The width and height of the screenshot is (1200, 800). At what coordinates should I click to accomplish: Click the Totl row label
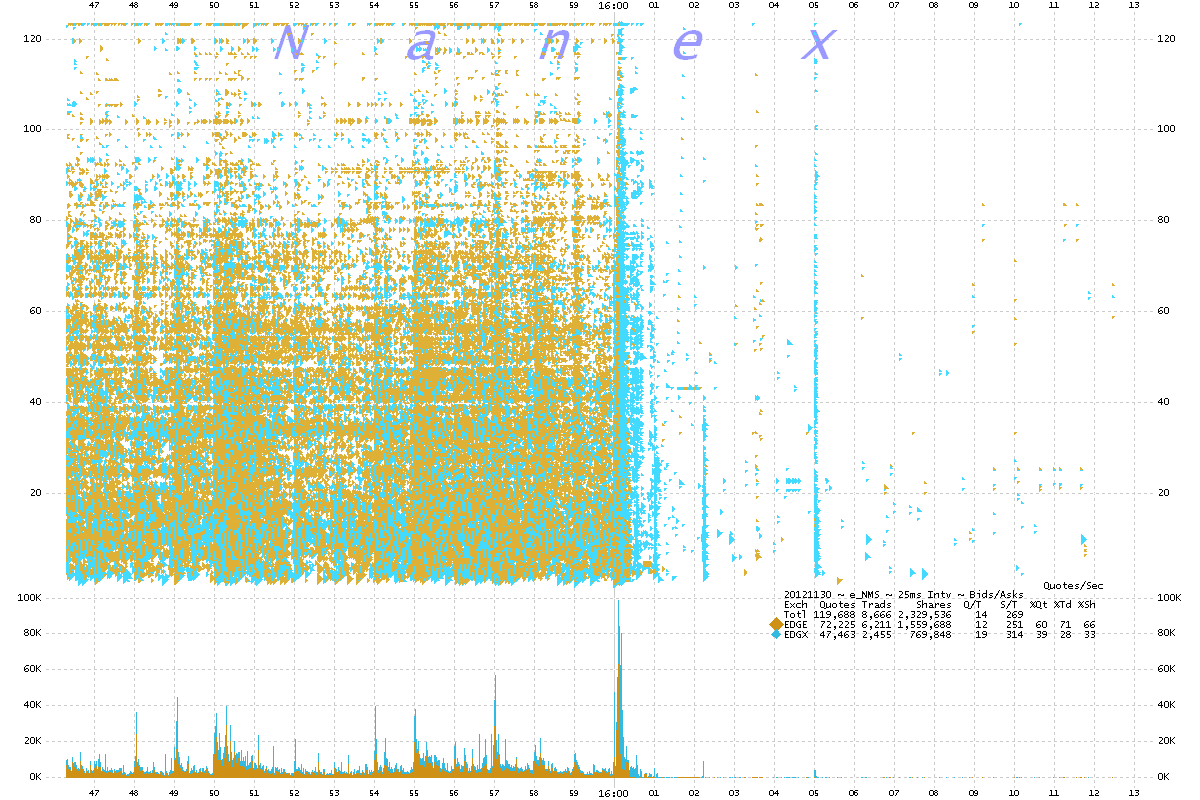(795, 614)
